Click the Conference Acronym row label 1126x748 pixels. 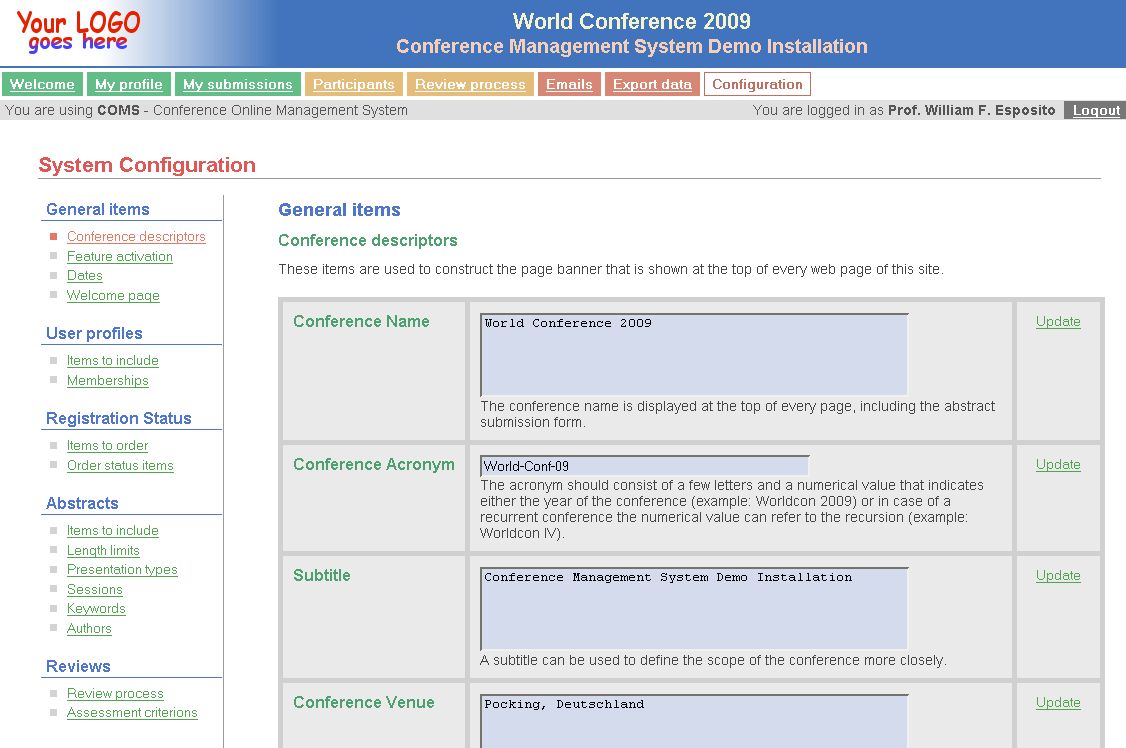[x=373, y=464]
